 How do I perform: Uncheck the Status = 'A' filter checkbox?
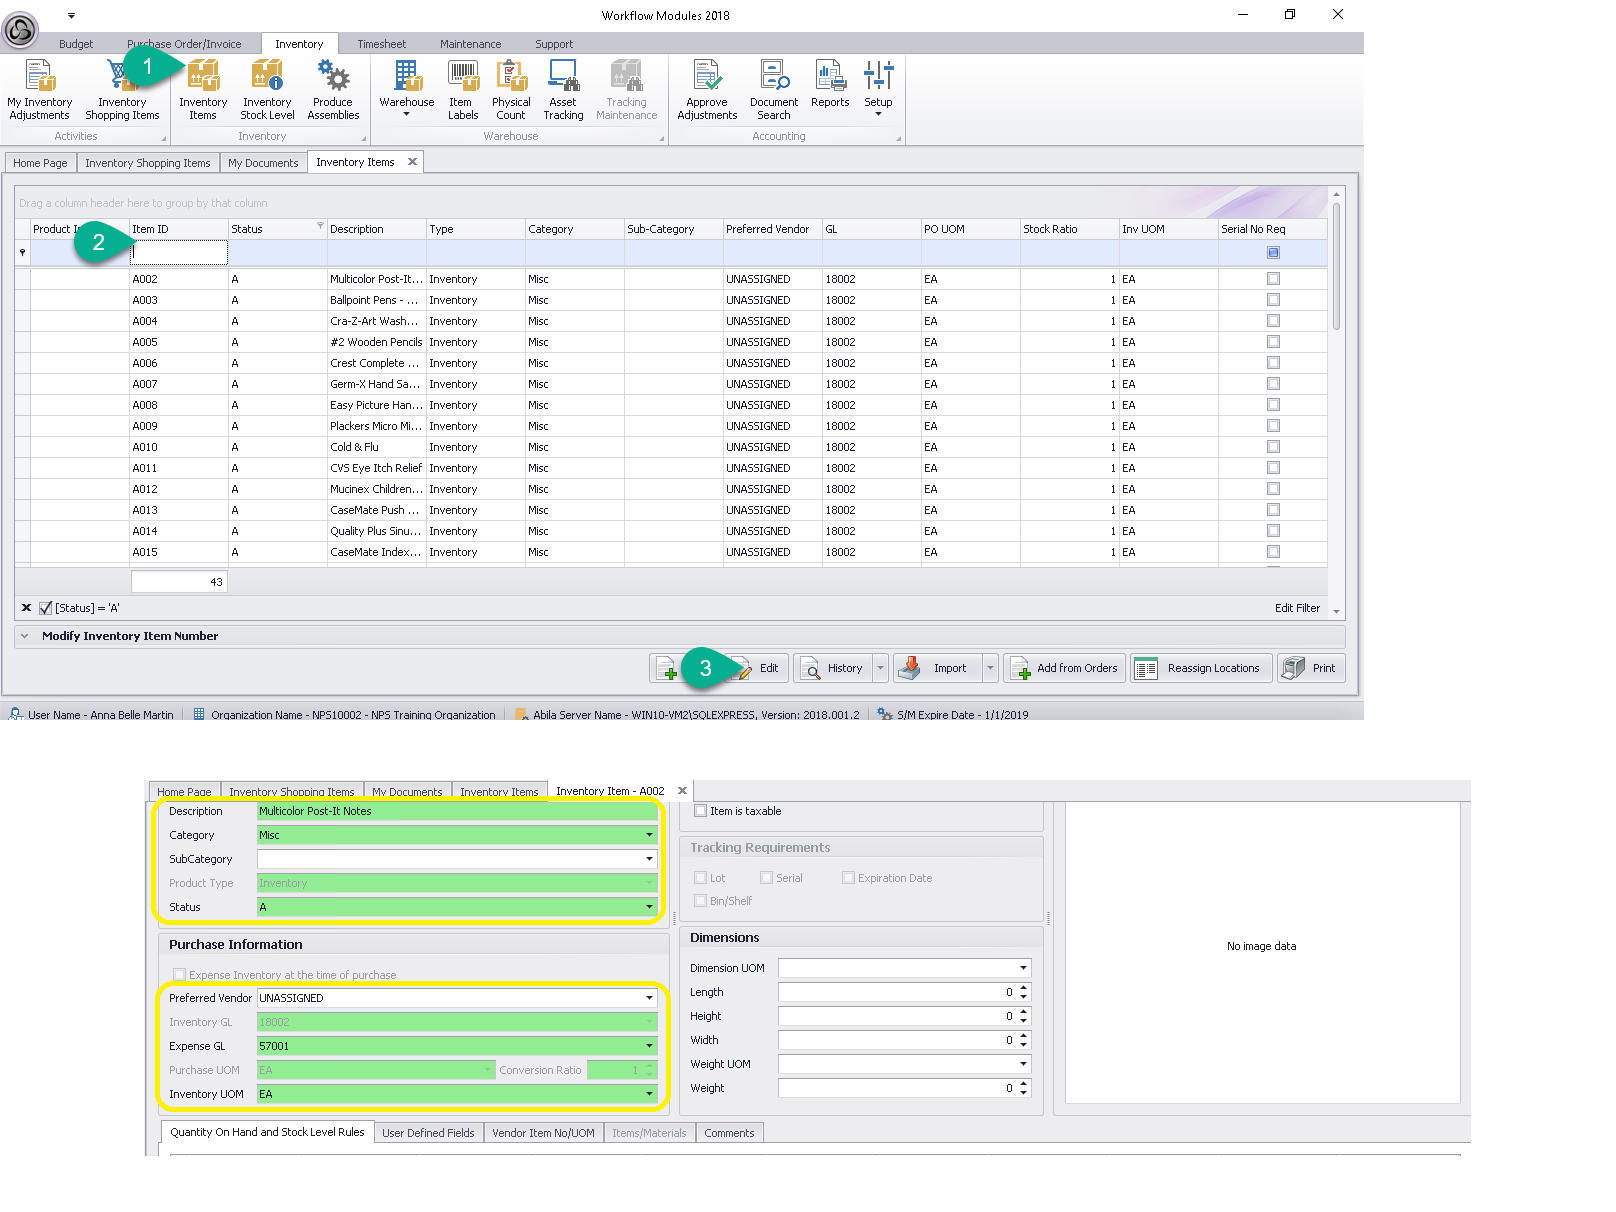pyautogui.click(x=45, y=608)
